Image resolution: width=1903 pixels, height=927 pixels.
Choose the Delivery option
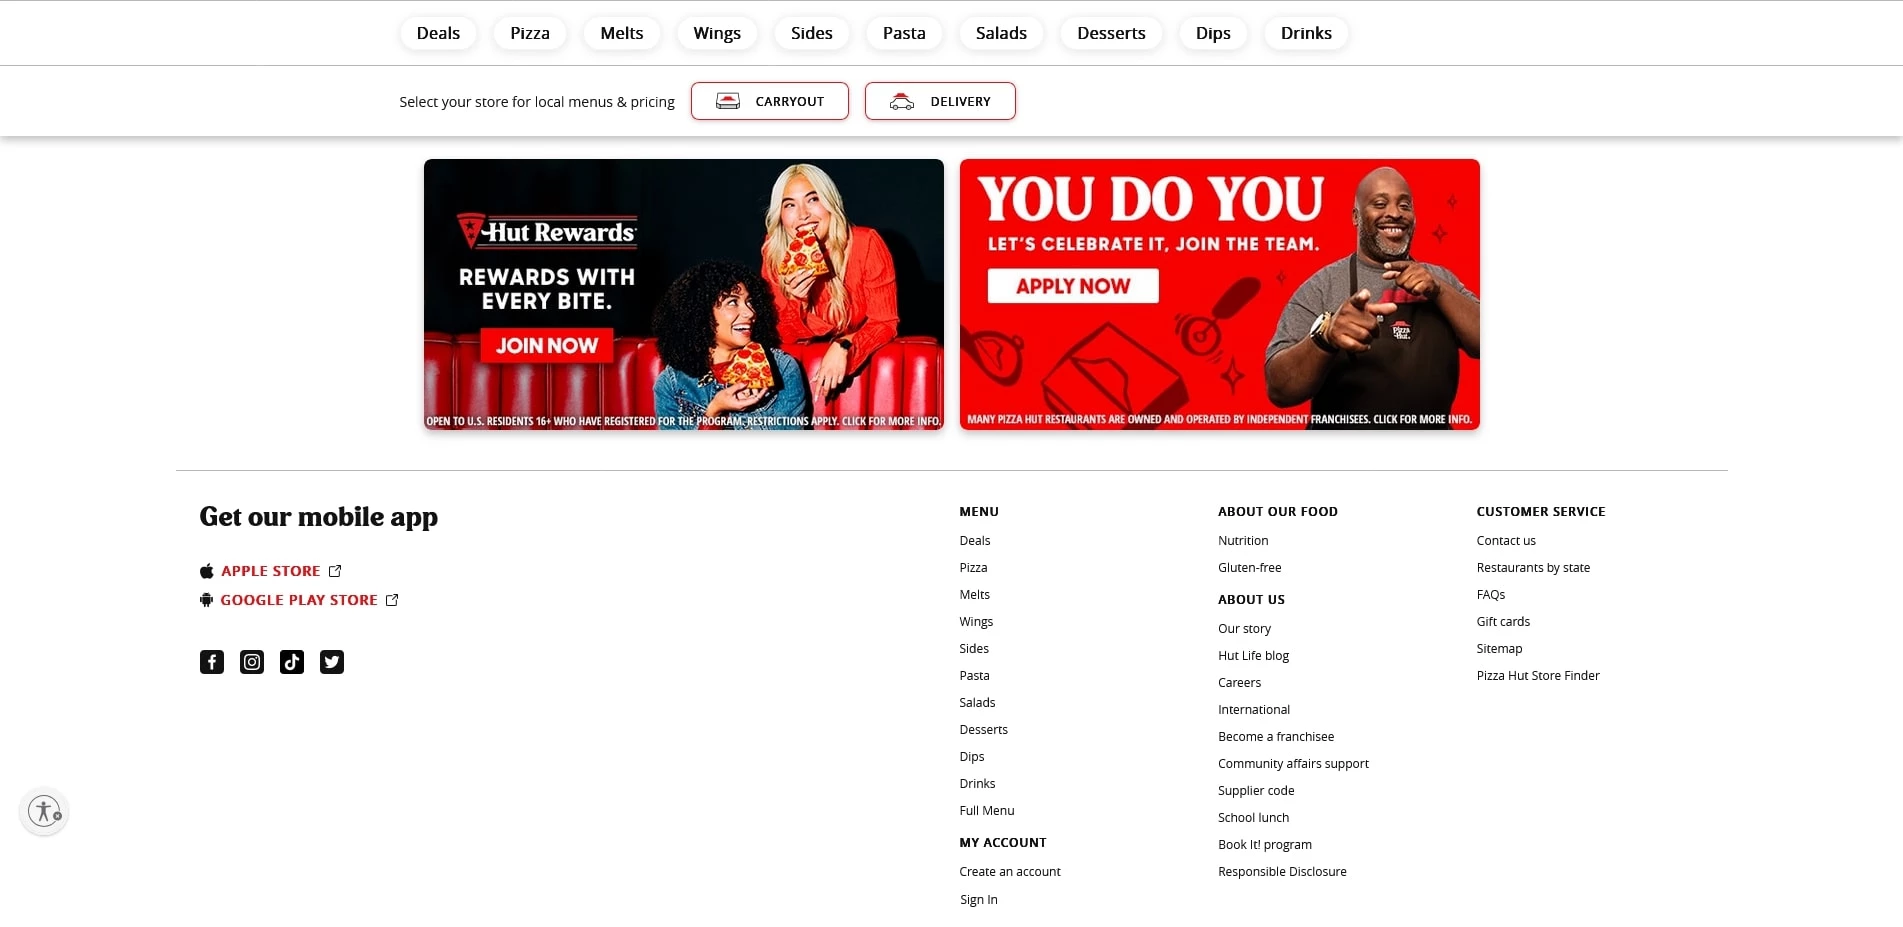point(939,101)
